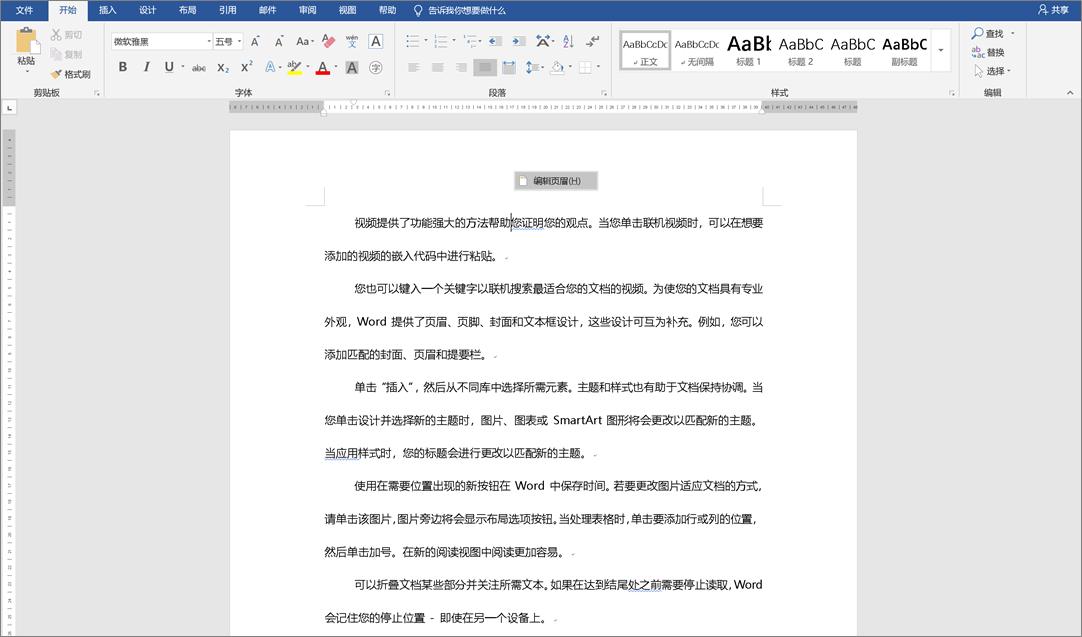The height and width of the screenshot is (637, 1082).
Task: Apply strikethrough formatting
Action: (199, 67)
